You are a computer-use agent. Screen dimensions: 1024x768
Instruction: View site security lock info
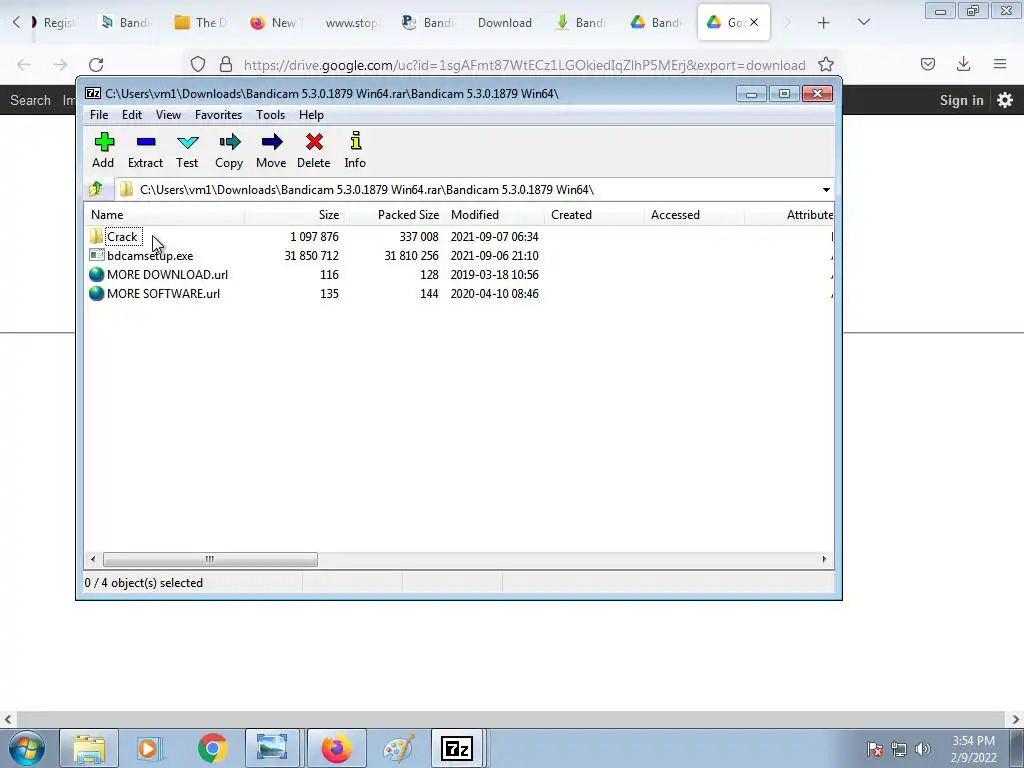[x=226, y=64]
